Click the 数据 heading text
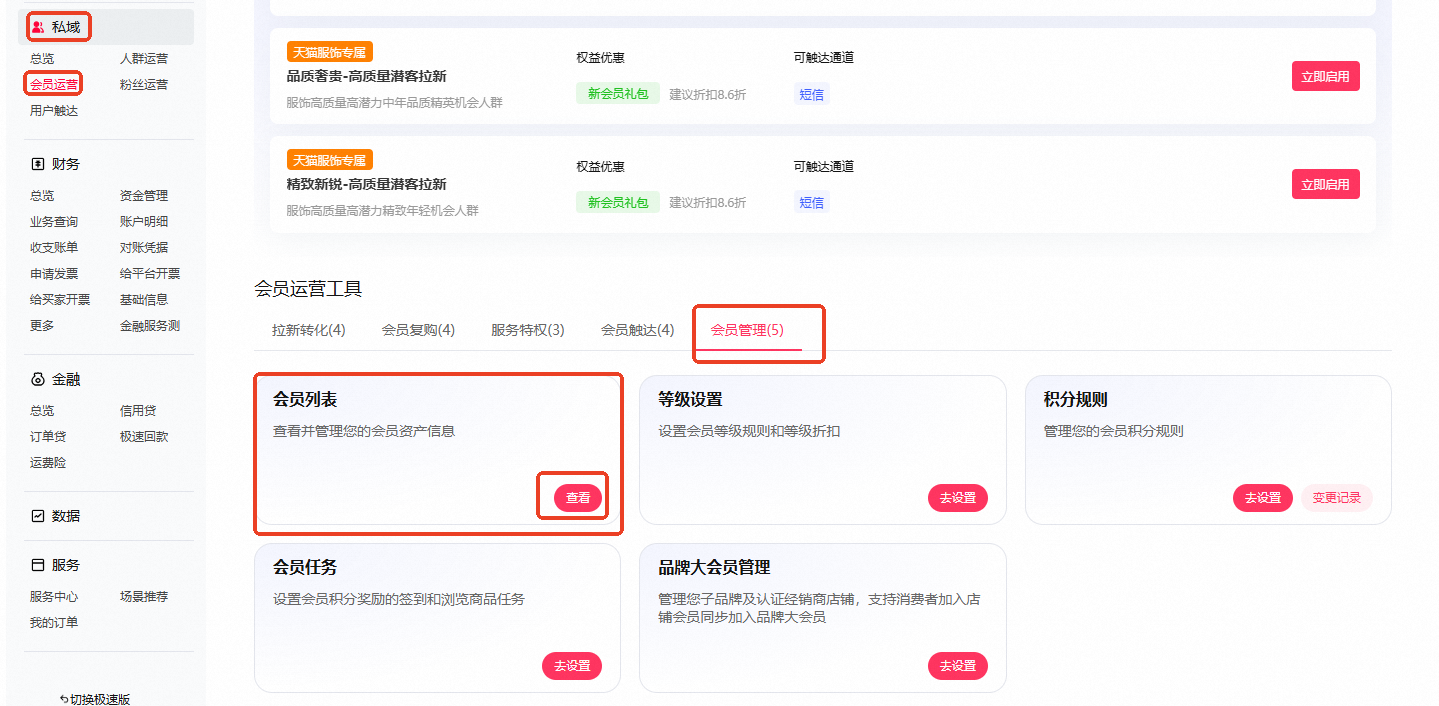This screenshot has height=706, width=1439. point(66,516)
